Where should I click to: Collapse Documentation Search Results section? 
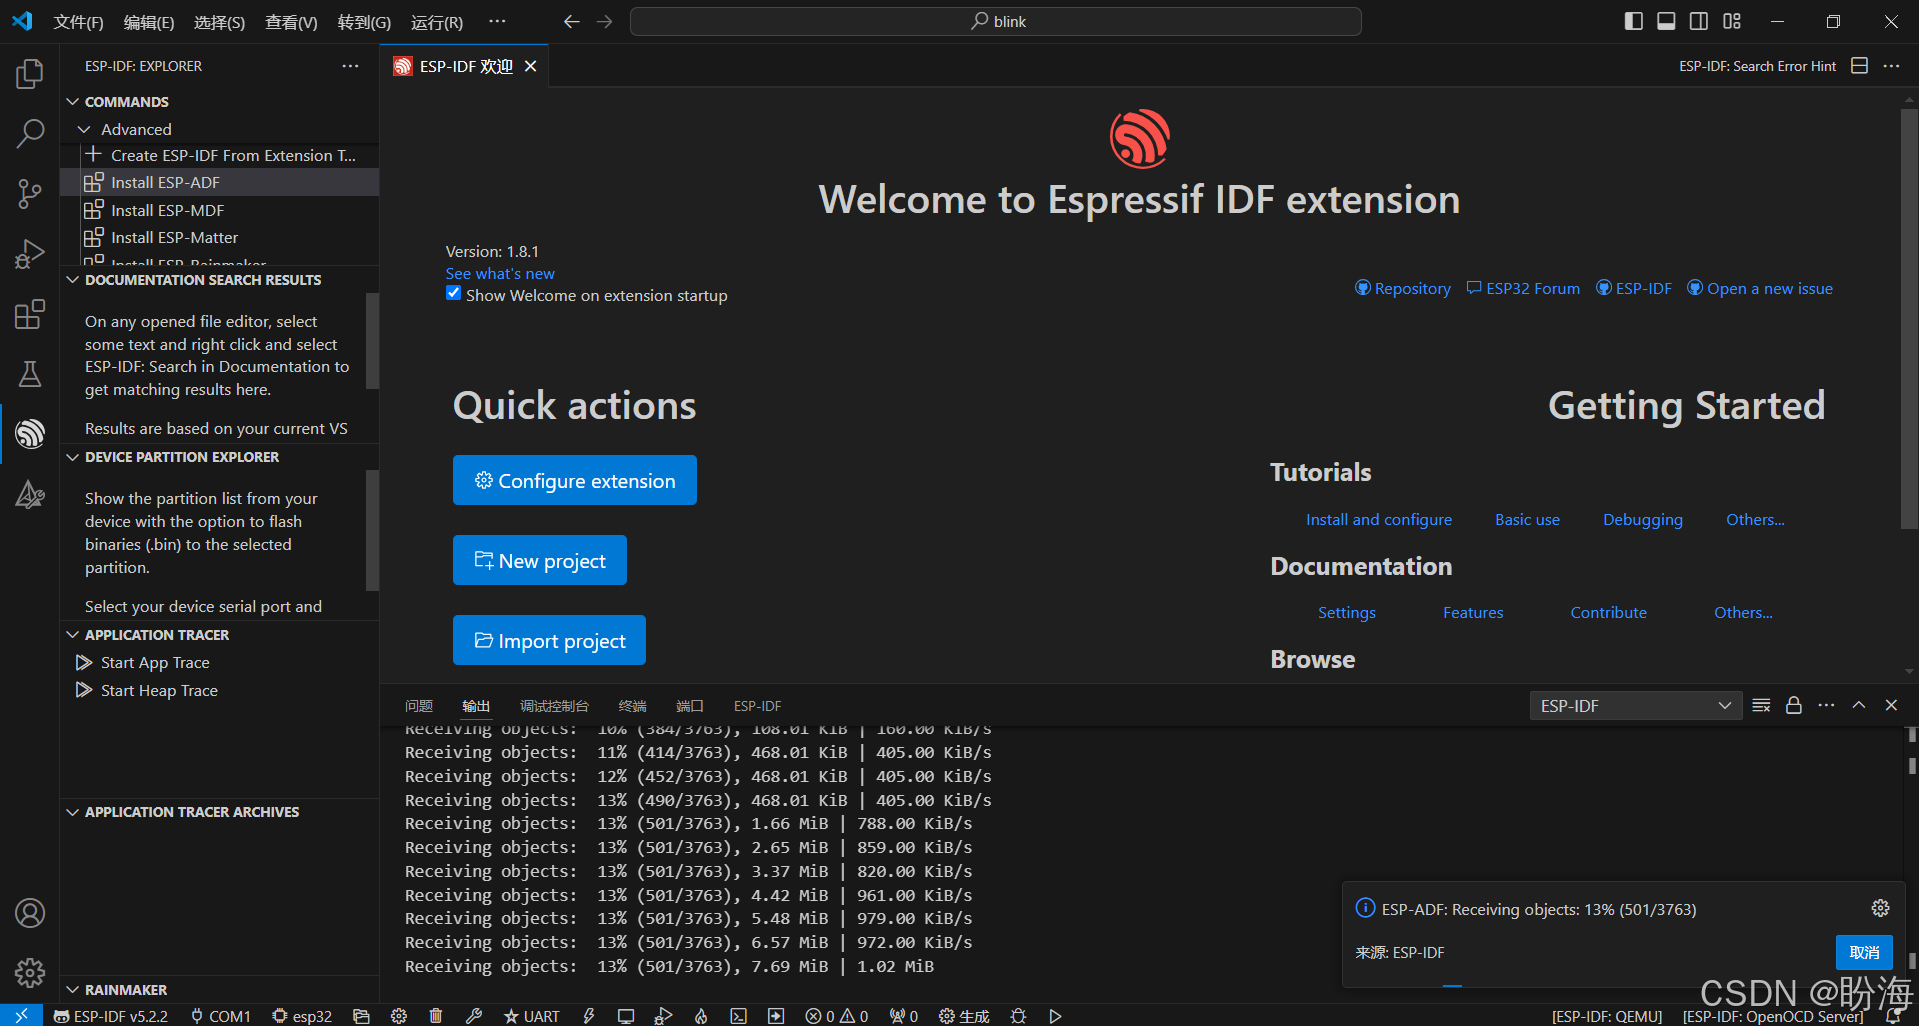coord(72,280)
